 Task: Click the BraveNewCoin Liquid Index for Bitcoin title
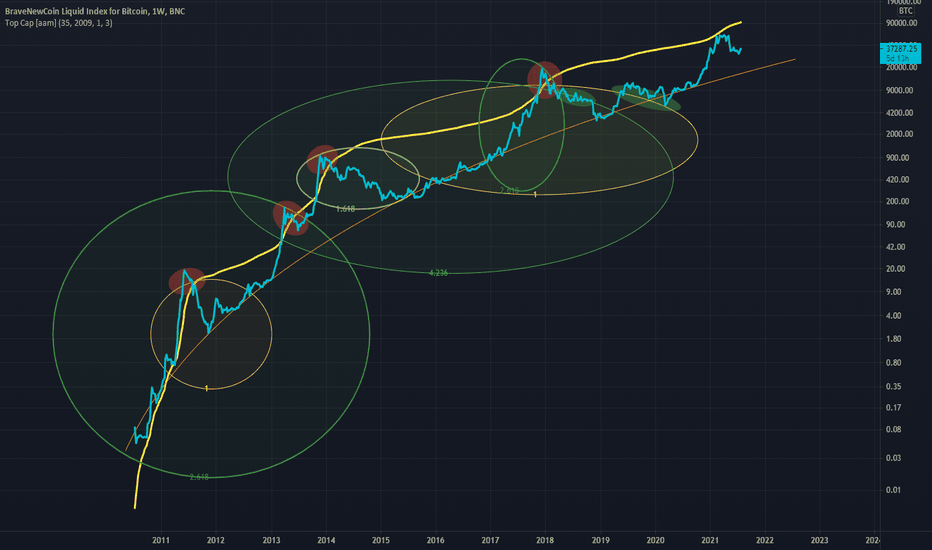click(x=95, y=11)
